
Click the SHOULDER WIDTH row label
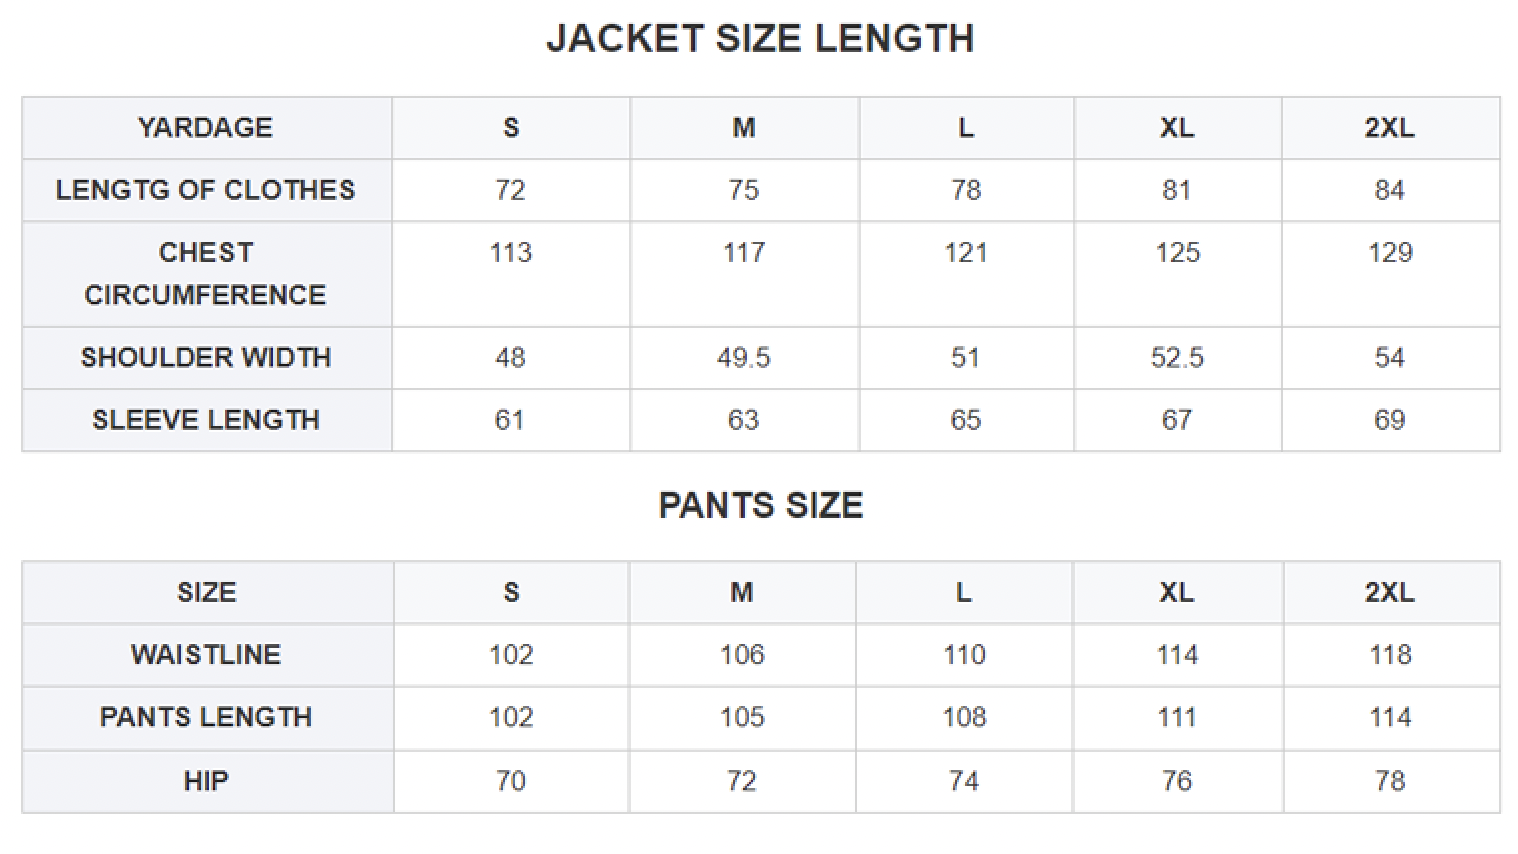coord(206,358)
